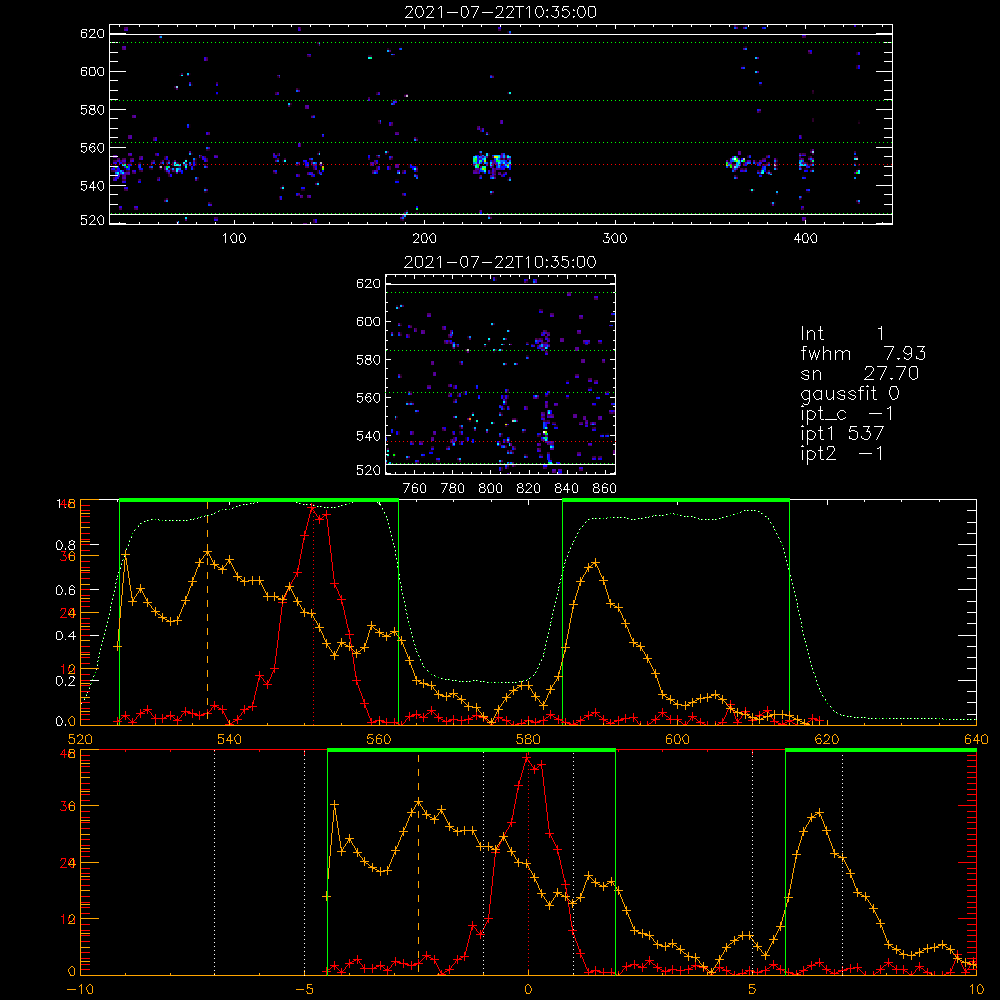
Task: Click the red curve's peak in the bottom plot
Action: click(x=527, y=758)
